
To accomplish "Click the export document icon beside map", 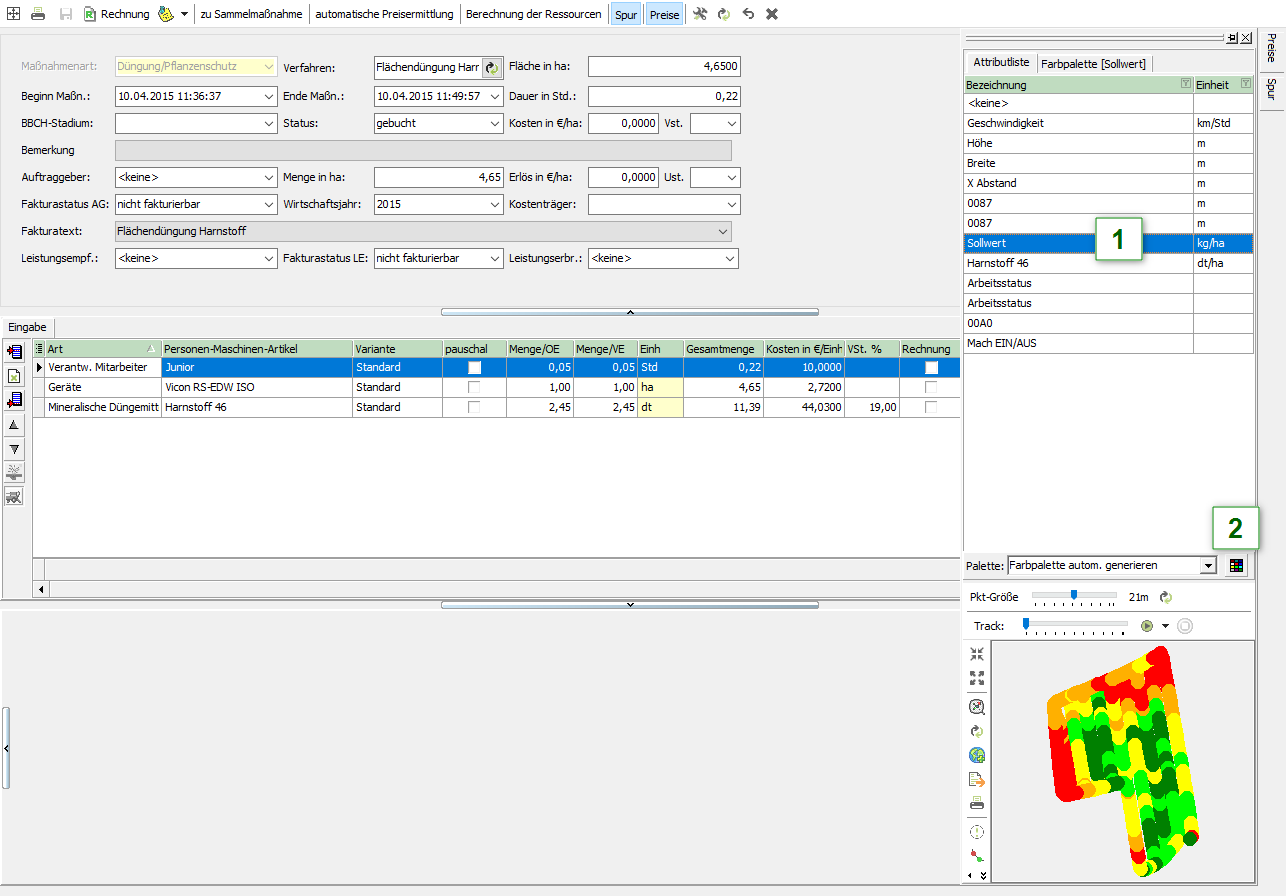I will 977,779.
